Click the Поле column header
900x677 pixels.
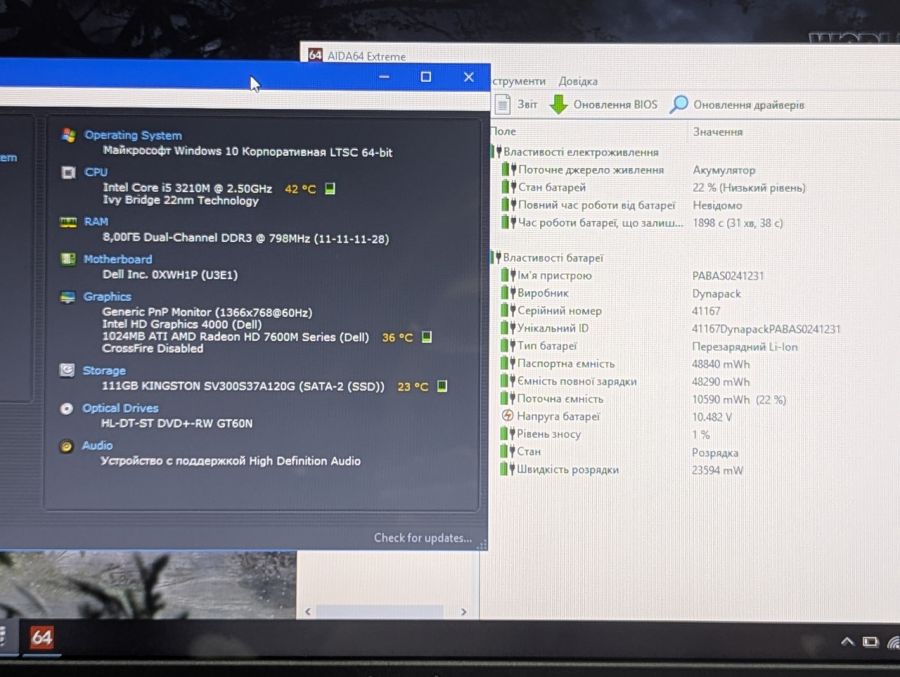tap(503, 131)
